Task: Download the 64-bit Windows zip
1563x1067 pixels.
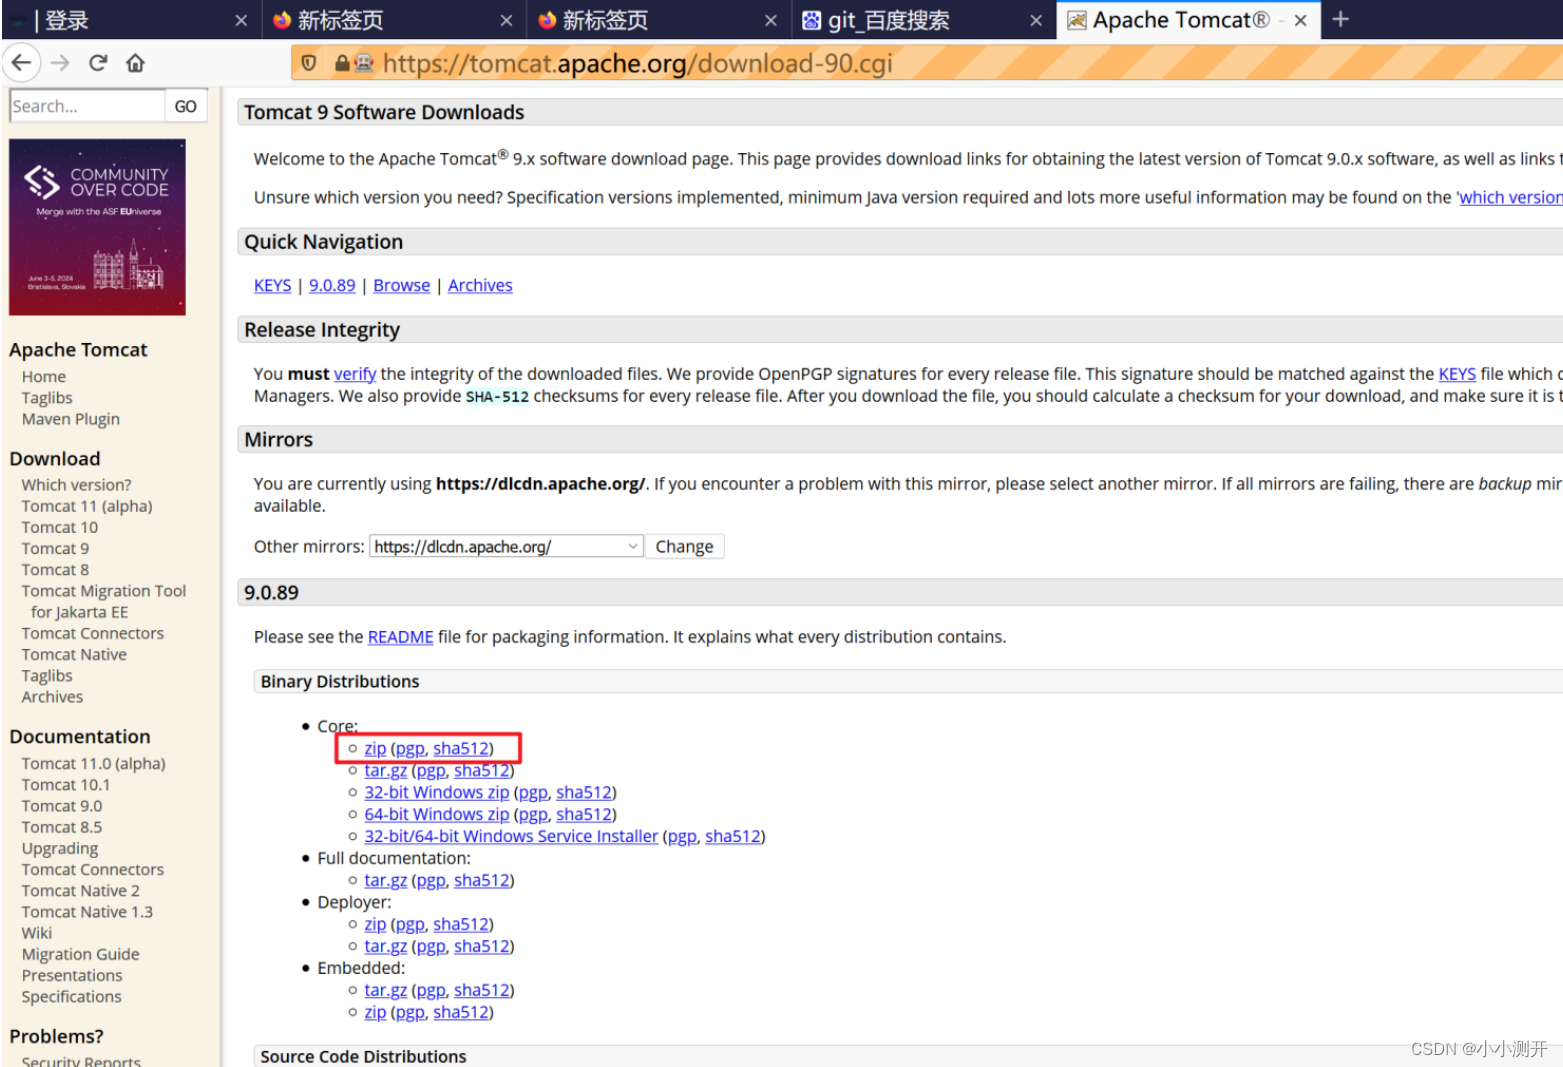Action: pyautogui.click(x=436, y=814)
